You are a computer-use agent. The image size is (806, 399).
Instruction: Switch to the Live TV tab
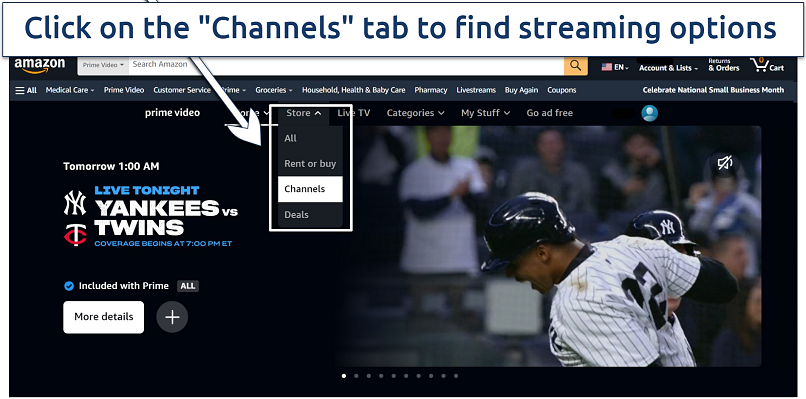coord(354,113)
